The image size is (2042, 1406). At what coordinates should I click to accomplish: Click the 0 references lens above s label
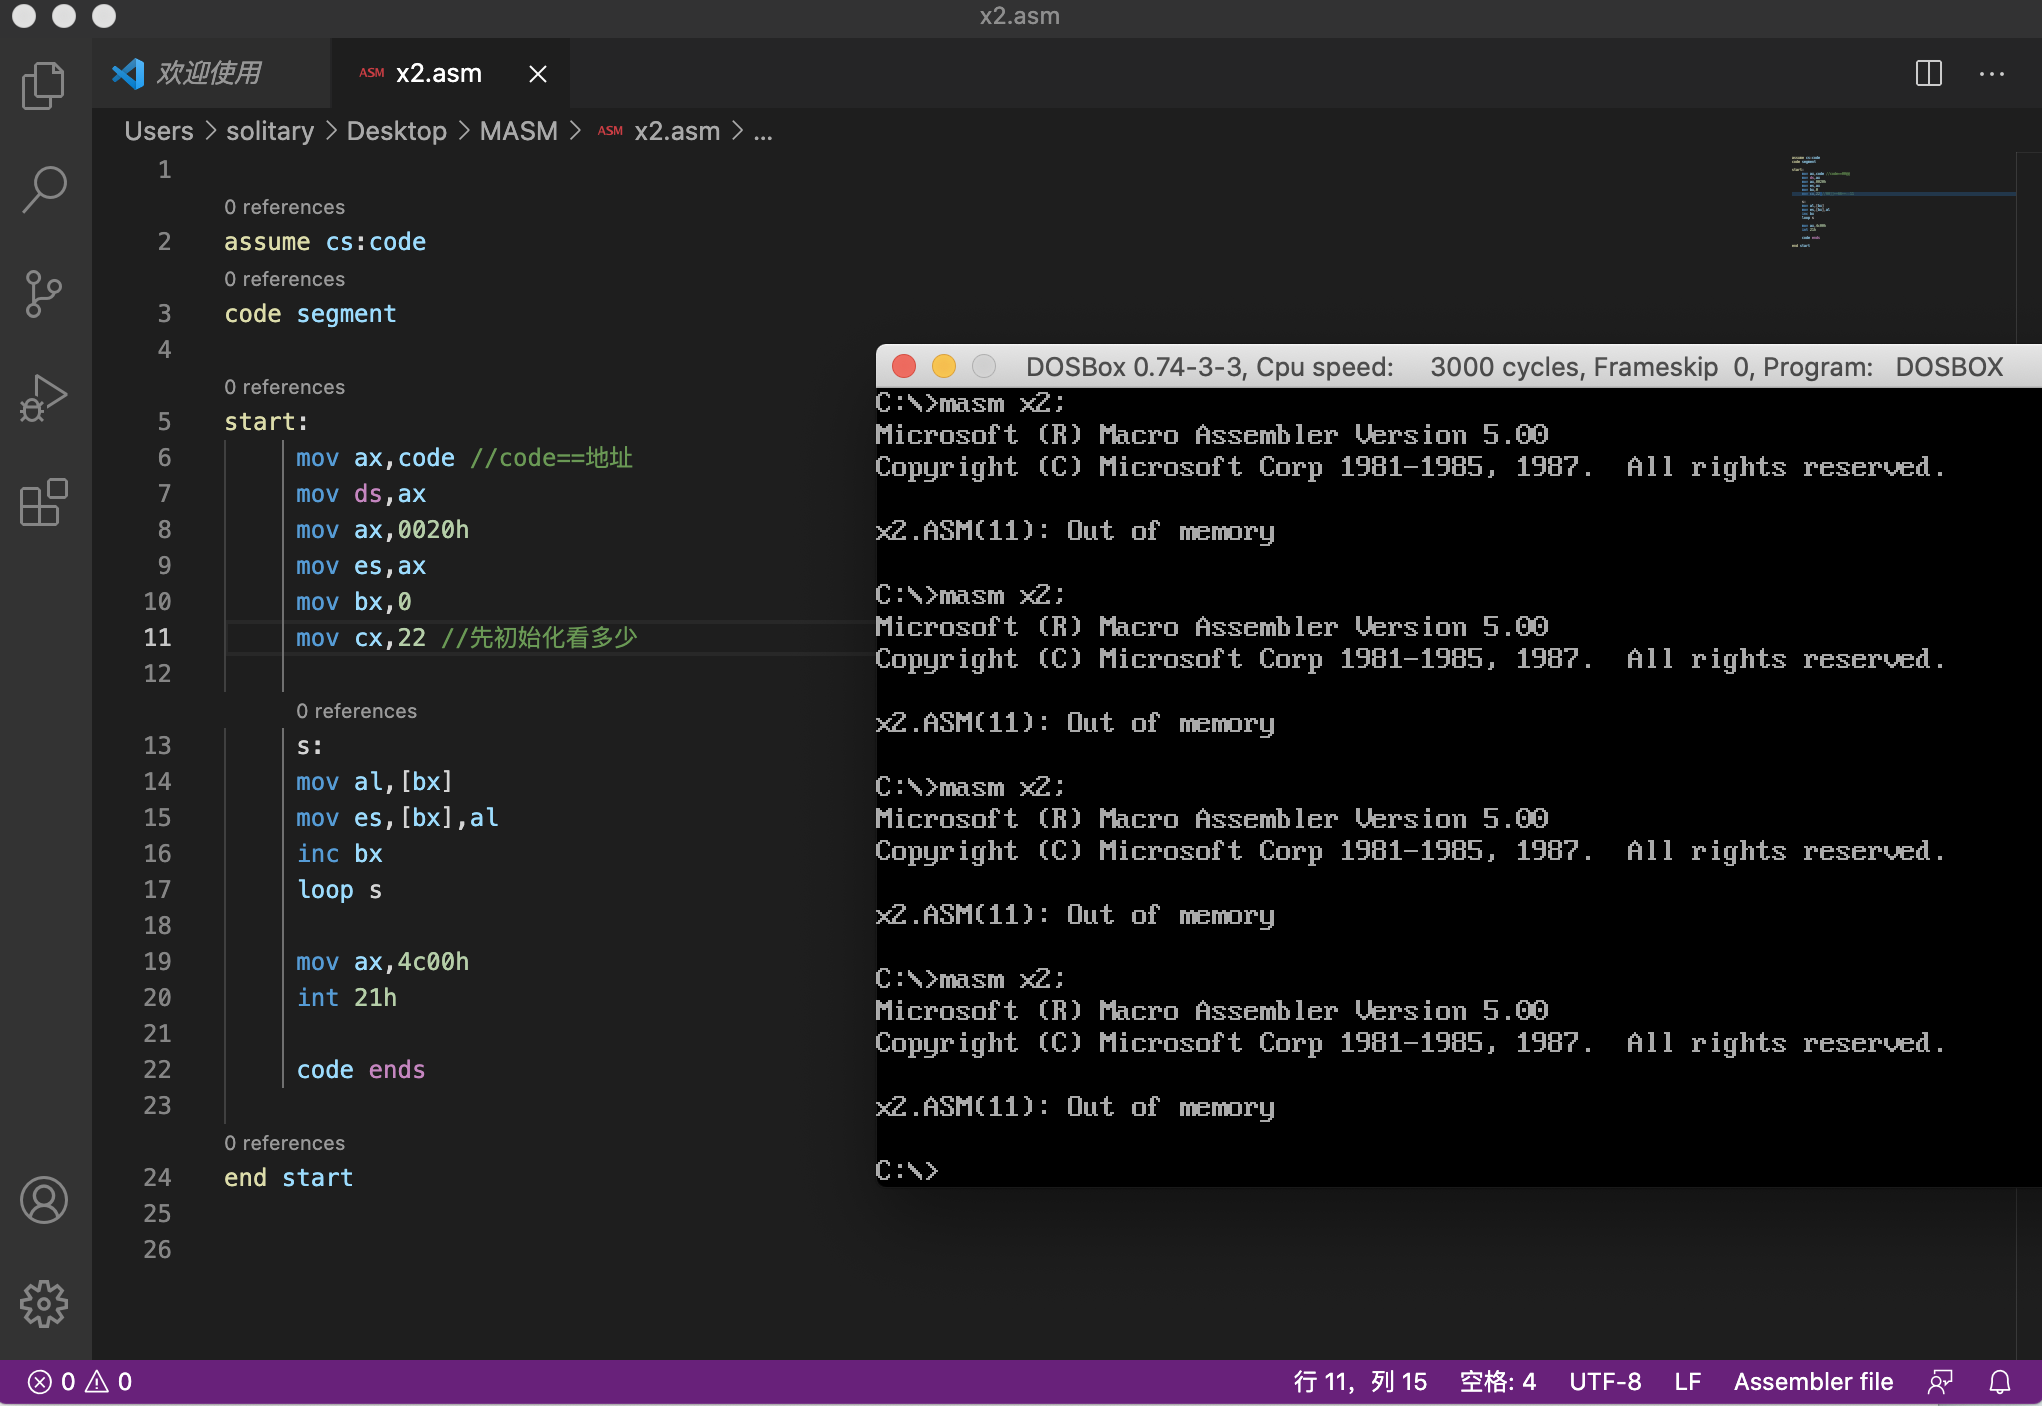[x=356, y=711]
